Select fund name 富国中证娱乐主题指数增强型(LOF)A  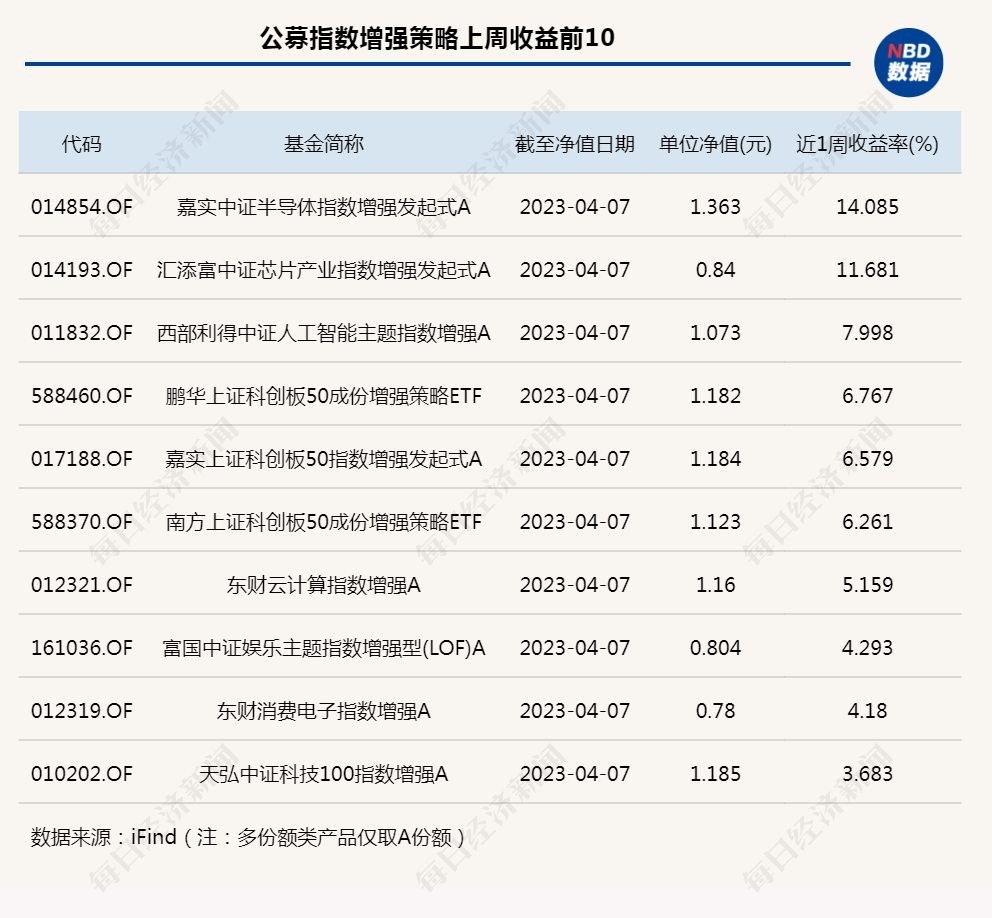(323, 648)
